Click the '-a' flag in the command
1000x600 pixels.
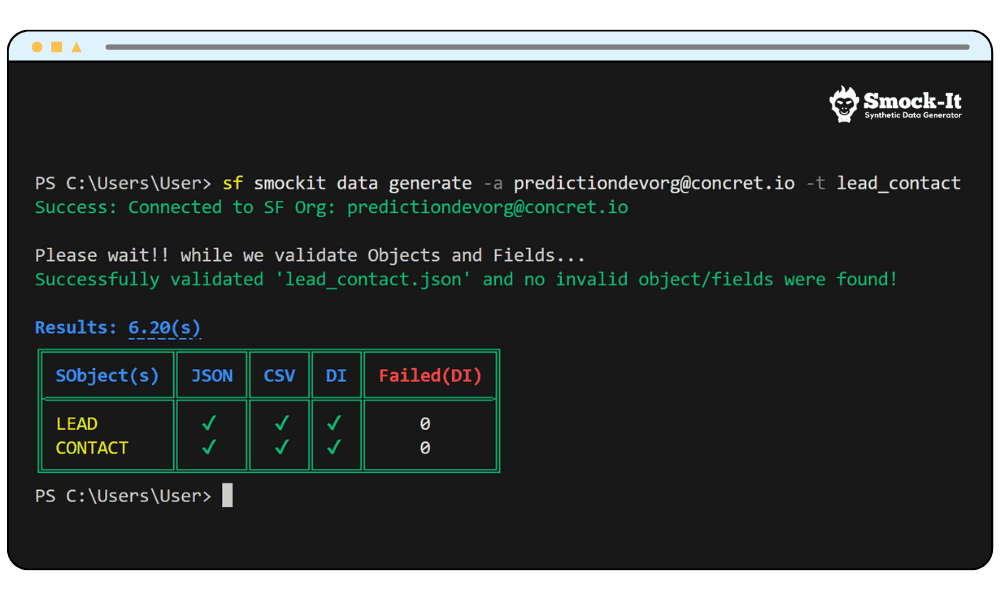click(493, 184)
